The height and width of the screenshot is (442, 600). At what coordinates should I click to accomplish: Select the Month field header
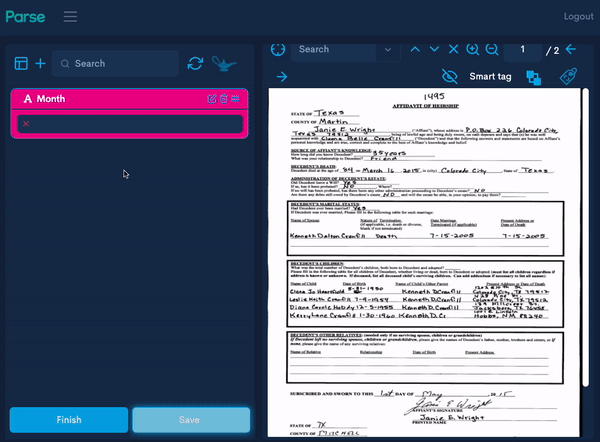130,99
